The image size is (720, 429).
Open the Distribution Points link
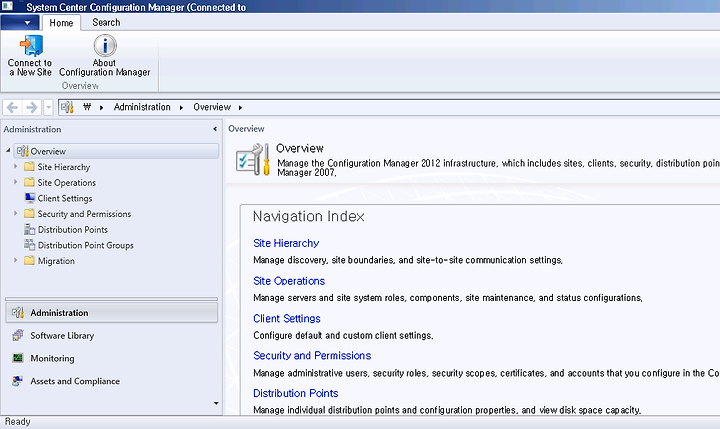coord(295,393)
